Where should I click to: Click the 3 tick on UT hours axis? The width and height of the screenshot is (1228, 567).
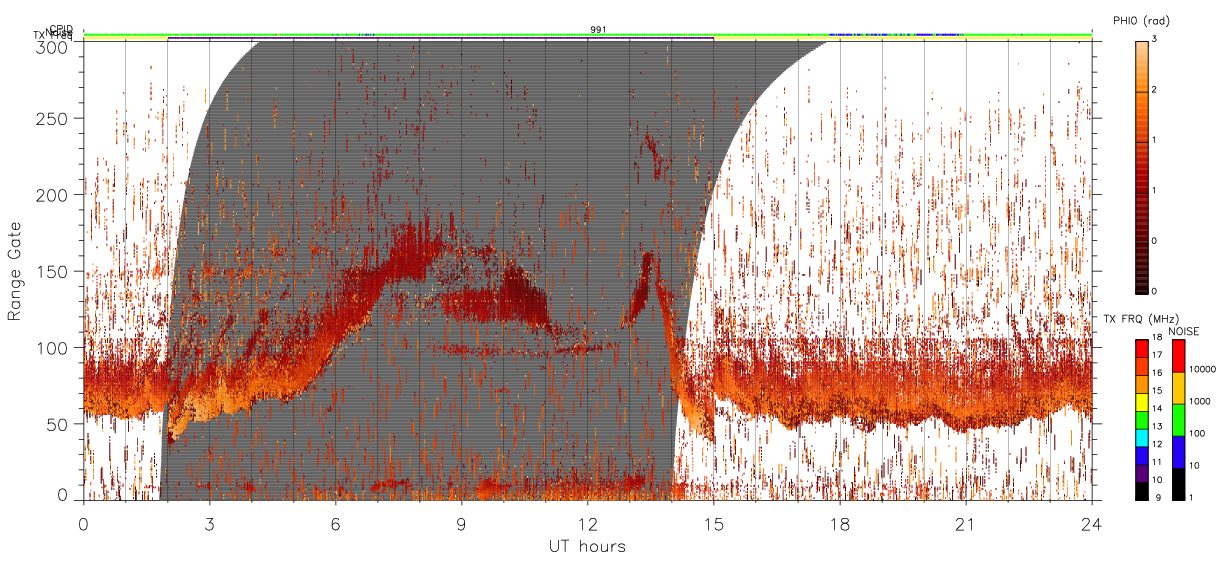coord(209,523)
